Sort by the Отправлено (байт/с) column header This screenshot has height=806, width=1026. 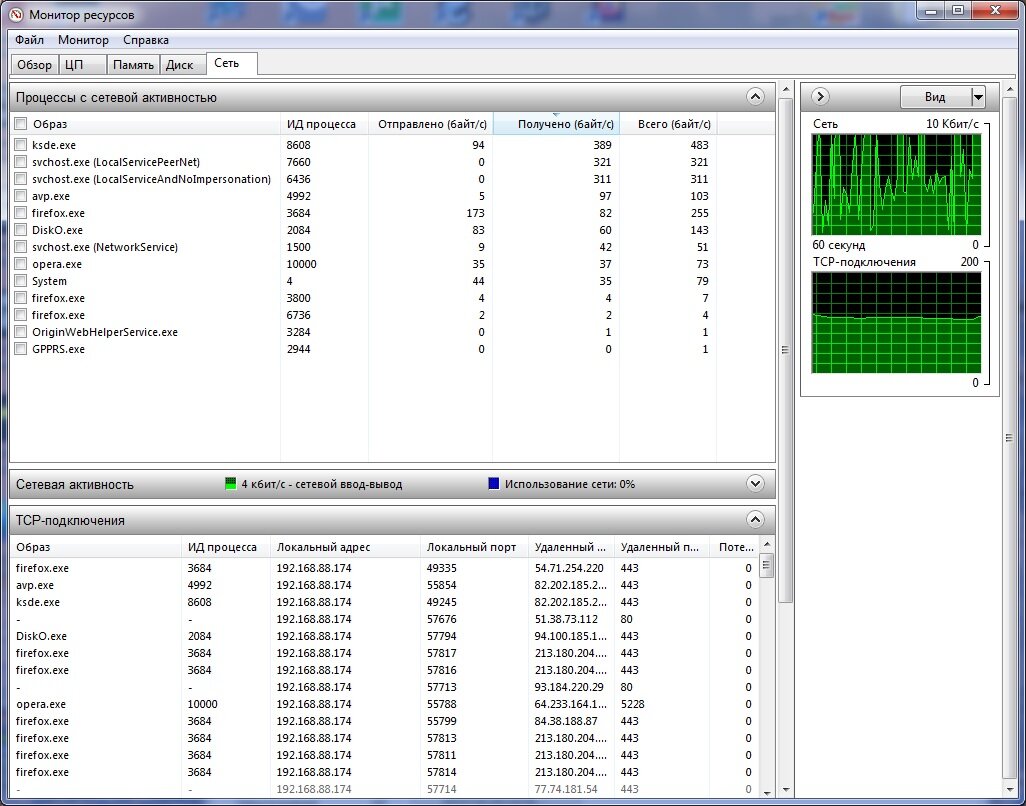pos(431,124)
